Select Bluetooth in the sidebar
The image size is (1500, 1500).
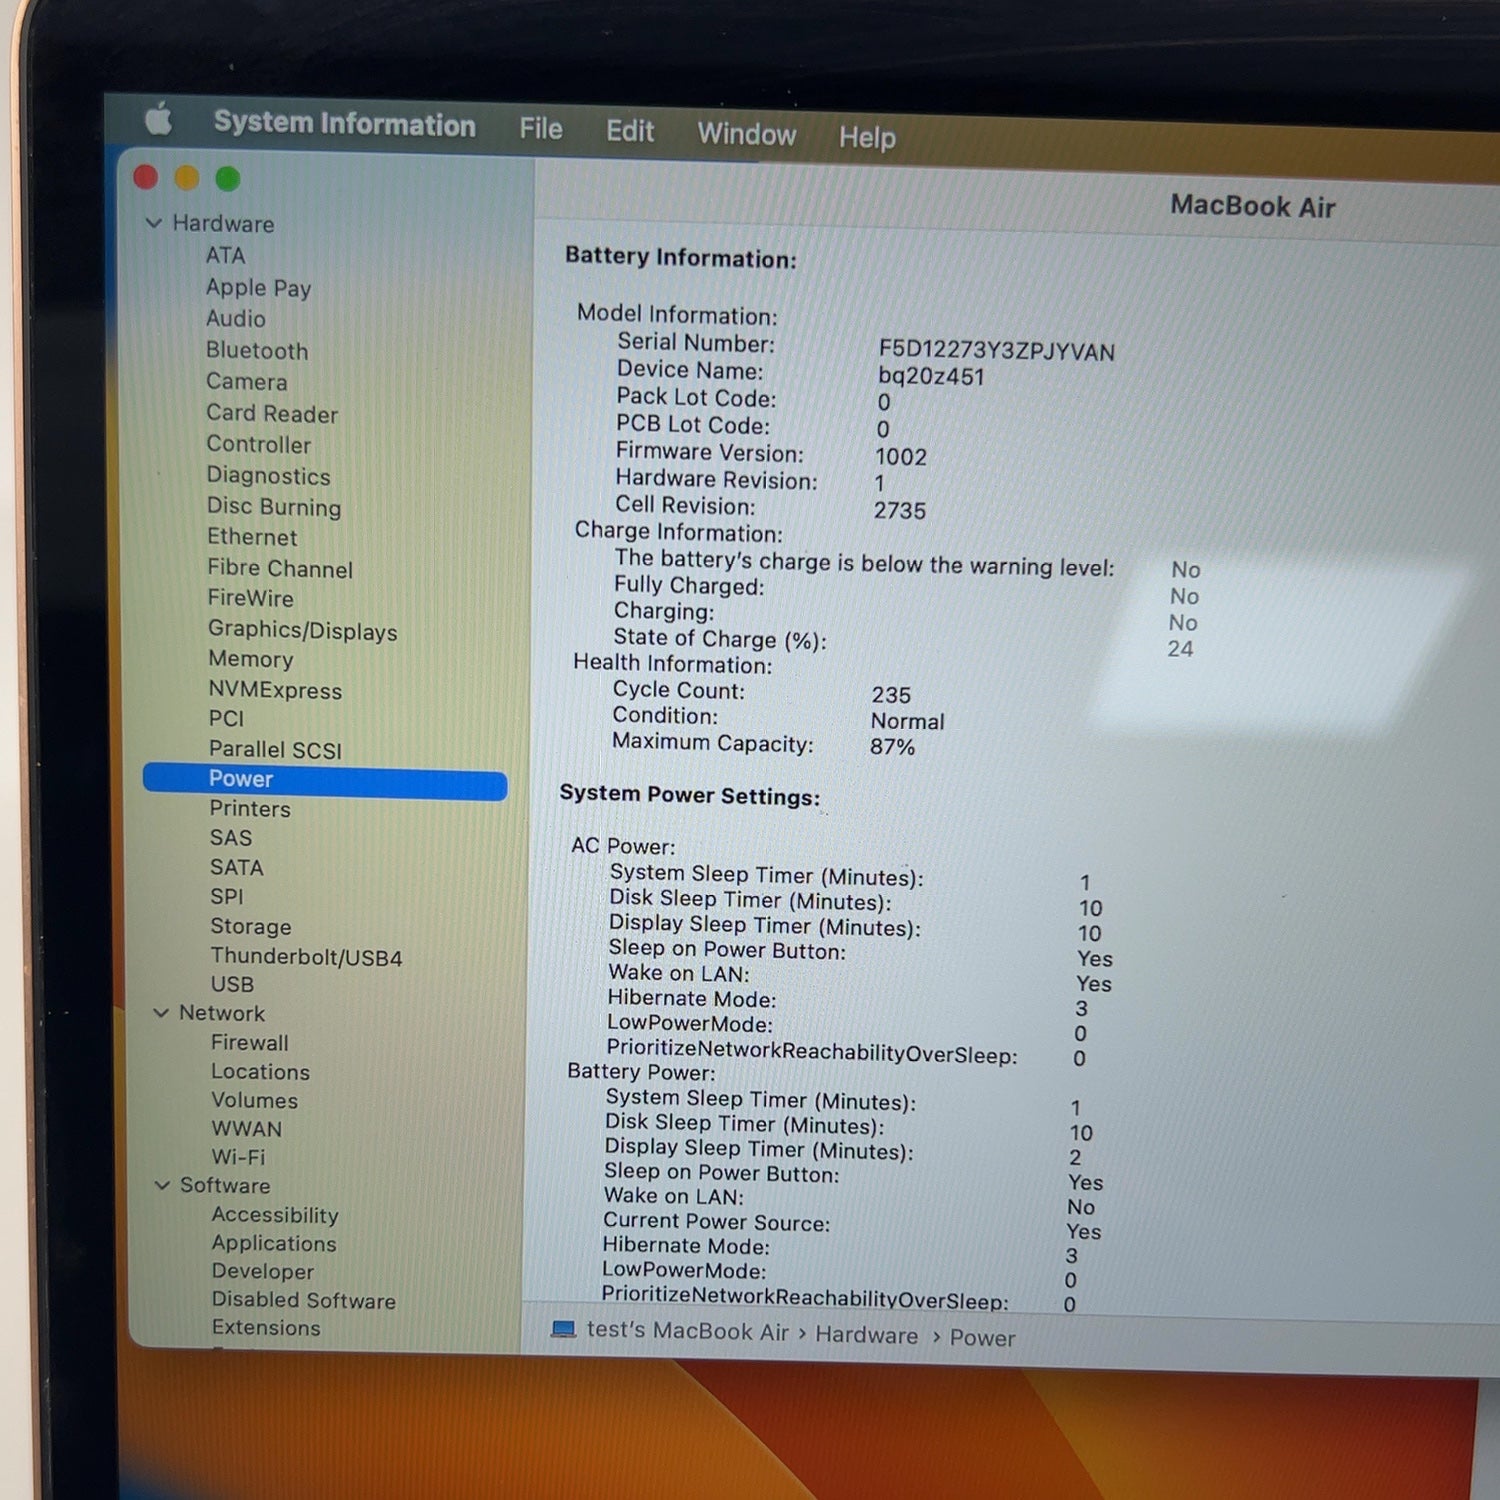click(257, 351)
